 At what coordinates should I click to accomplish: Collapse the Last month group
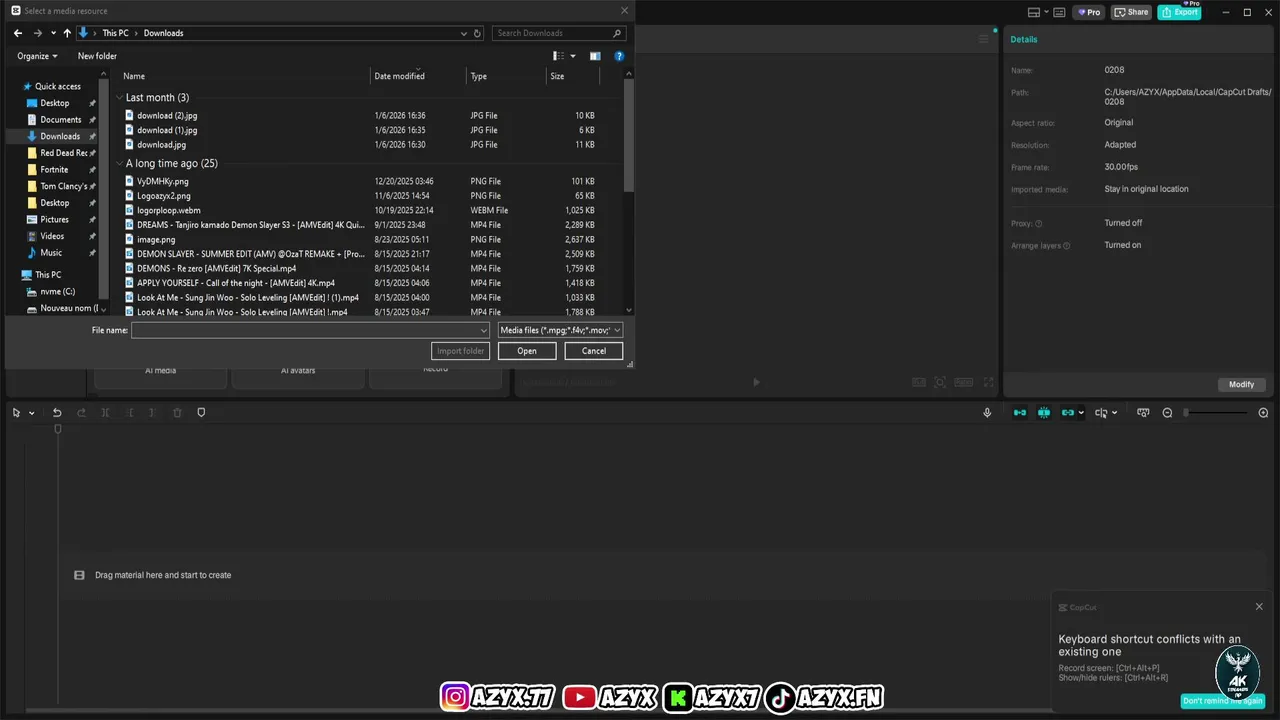coord(120,98)
